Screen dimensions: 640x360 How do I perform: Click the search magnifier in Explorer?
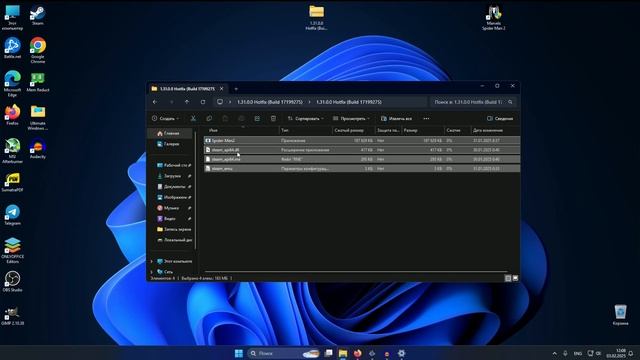pos(510,102)
